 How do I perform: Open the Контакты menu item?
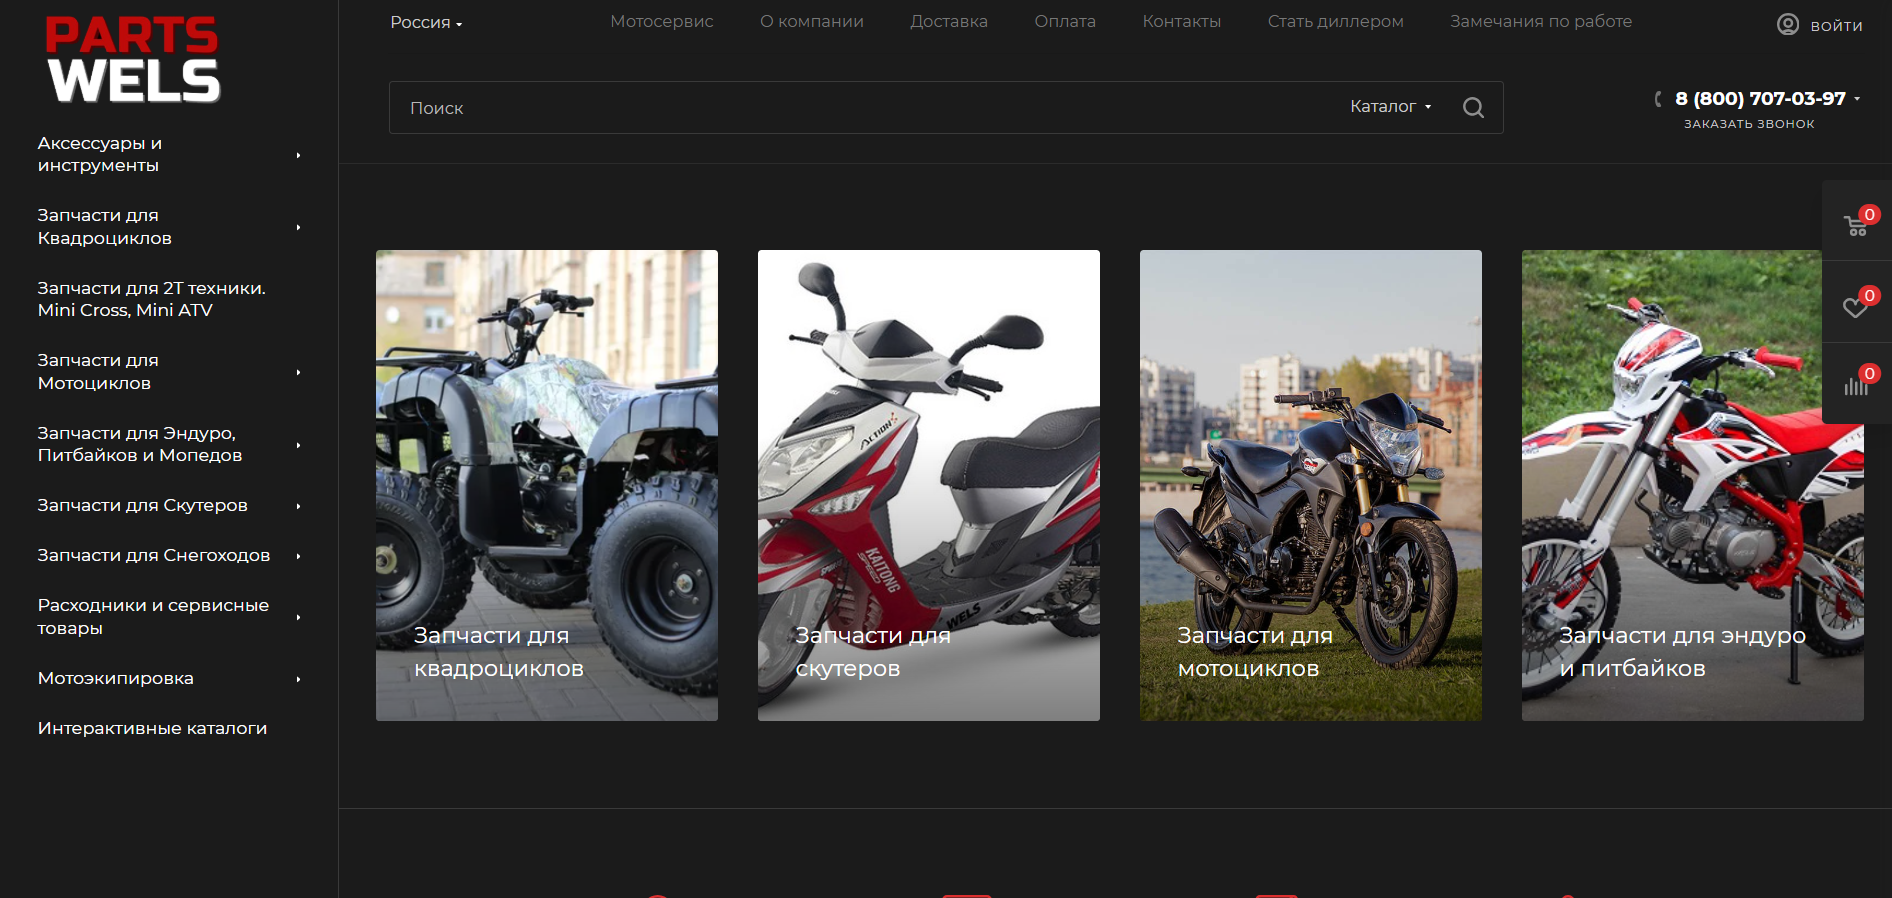click(1181, 22)
